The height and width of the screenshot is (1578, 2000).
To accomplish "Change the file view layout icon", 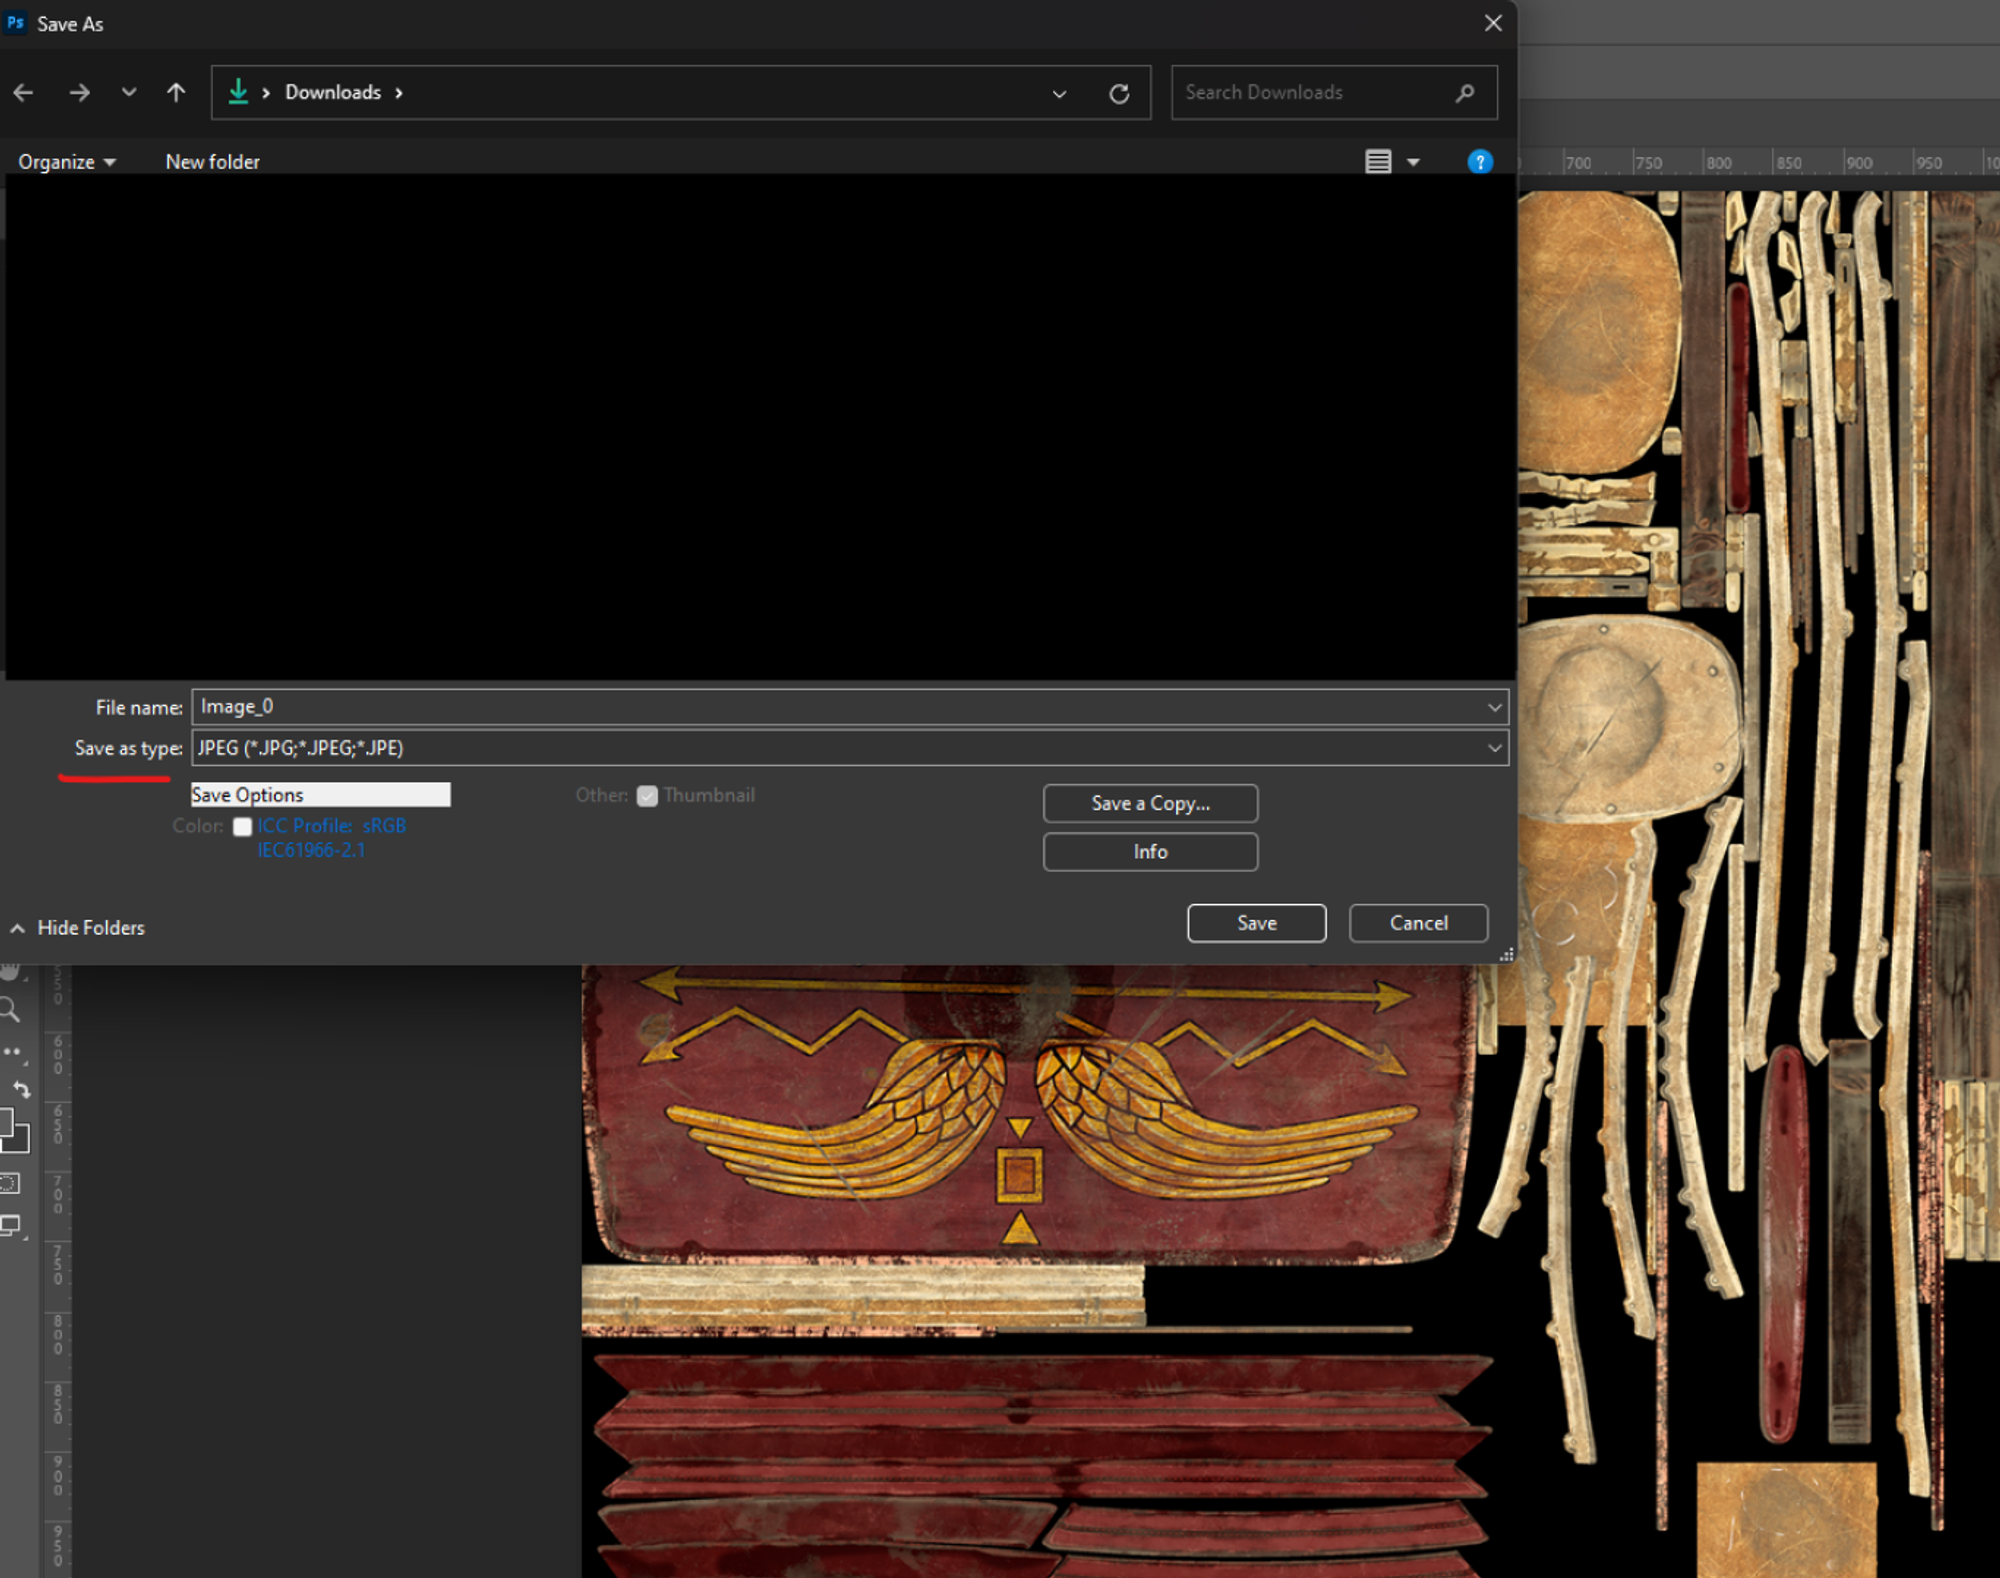I will 1378,162.
